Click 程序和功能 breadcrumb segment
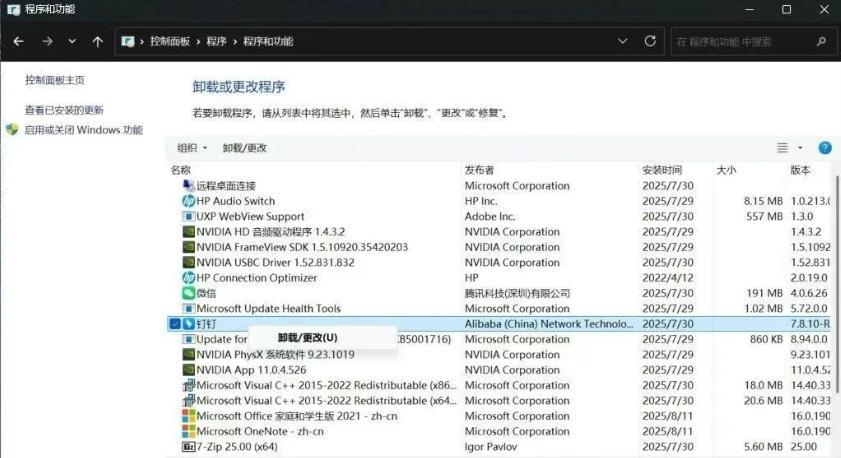The height and width of the screenshot is (458, 841). click(268, 41)
